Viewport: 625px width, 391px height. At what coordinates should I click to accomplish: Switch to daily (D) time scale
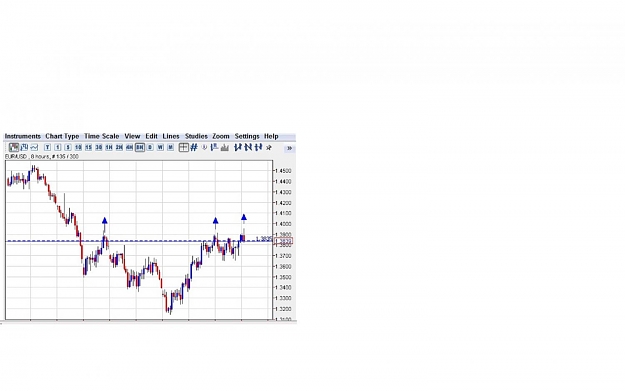[x=150, y=147]
